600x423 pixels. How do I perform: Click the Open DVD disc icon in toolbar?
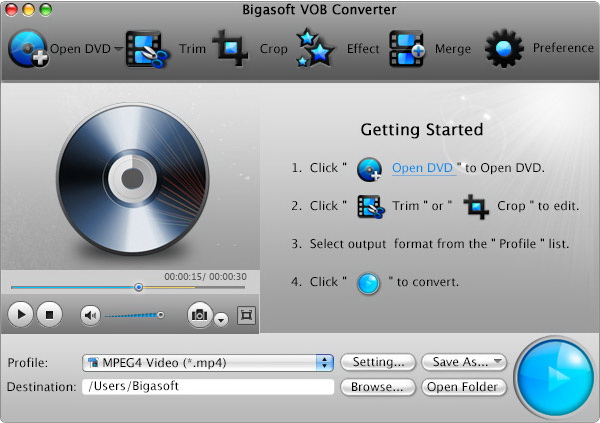click(x=28, y=49)
